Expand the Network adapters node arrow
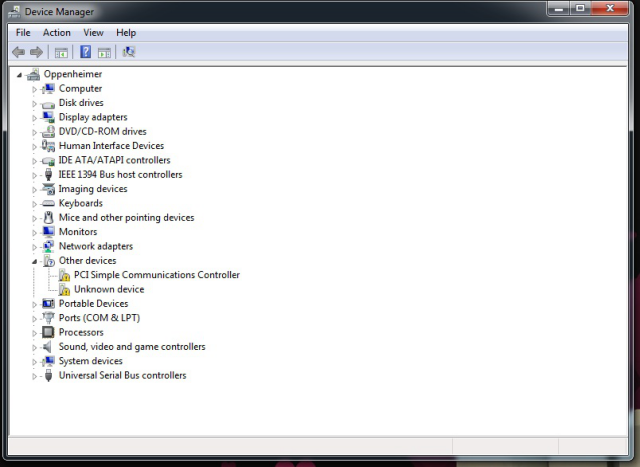Viewport: 640px width, 467px height. pos(34,247)
